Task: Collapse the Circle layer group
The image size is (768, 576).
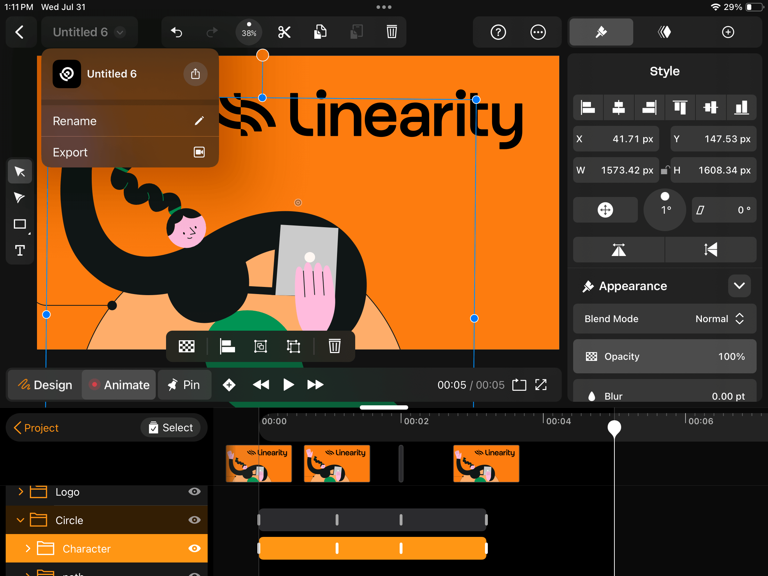Action: (21, 520)
